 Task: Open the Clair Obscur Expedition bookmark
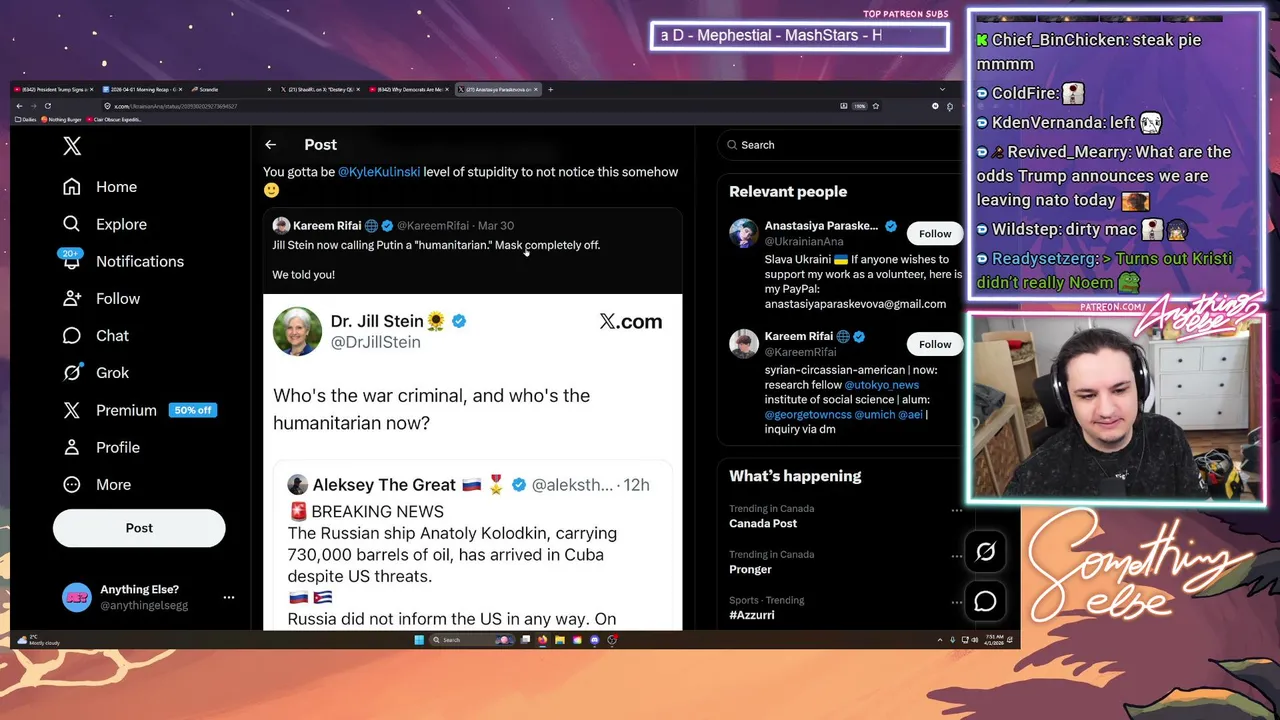(116, 120)
